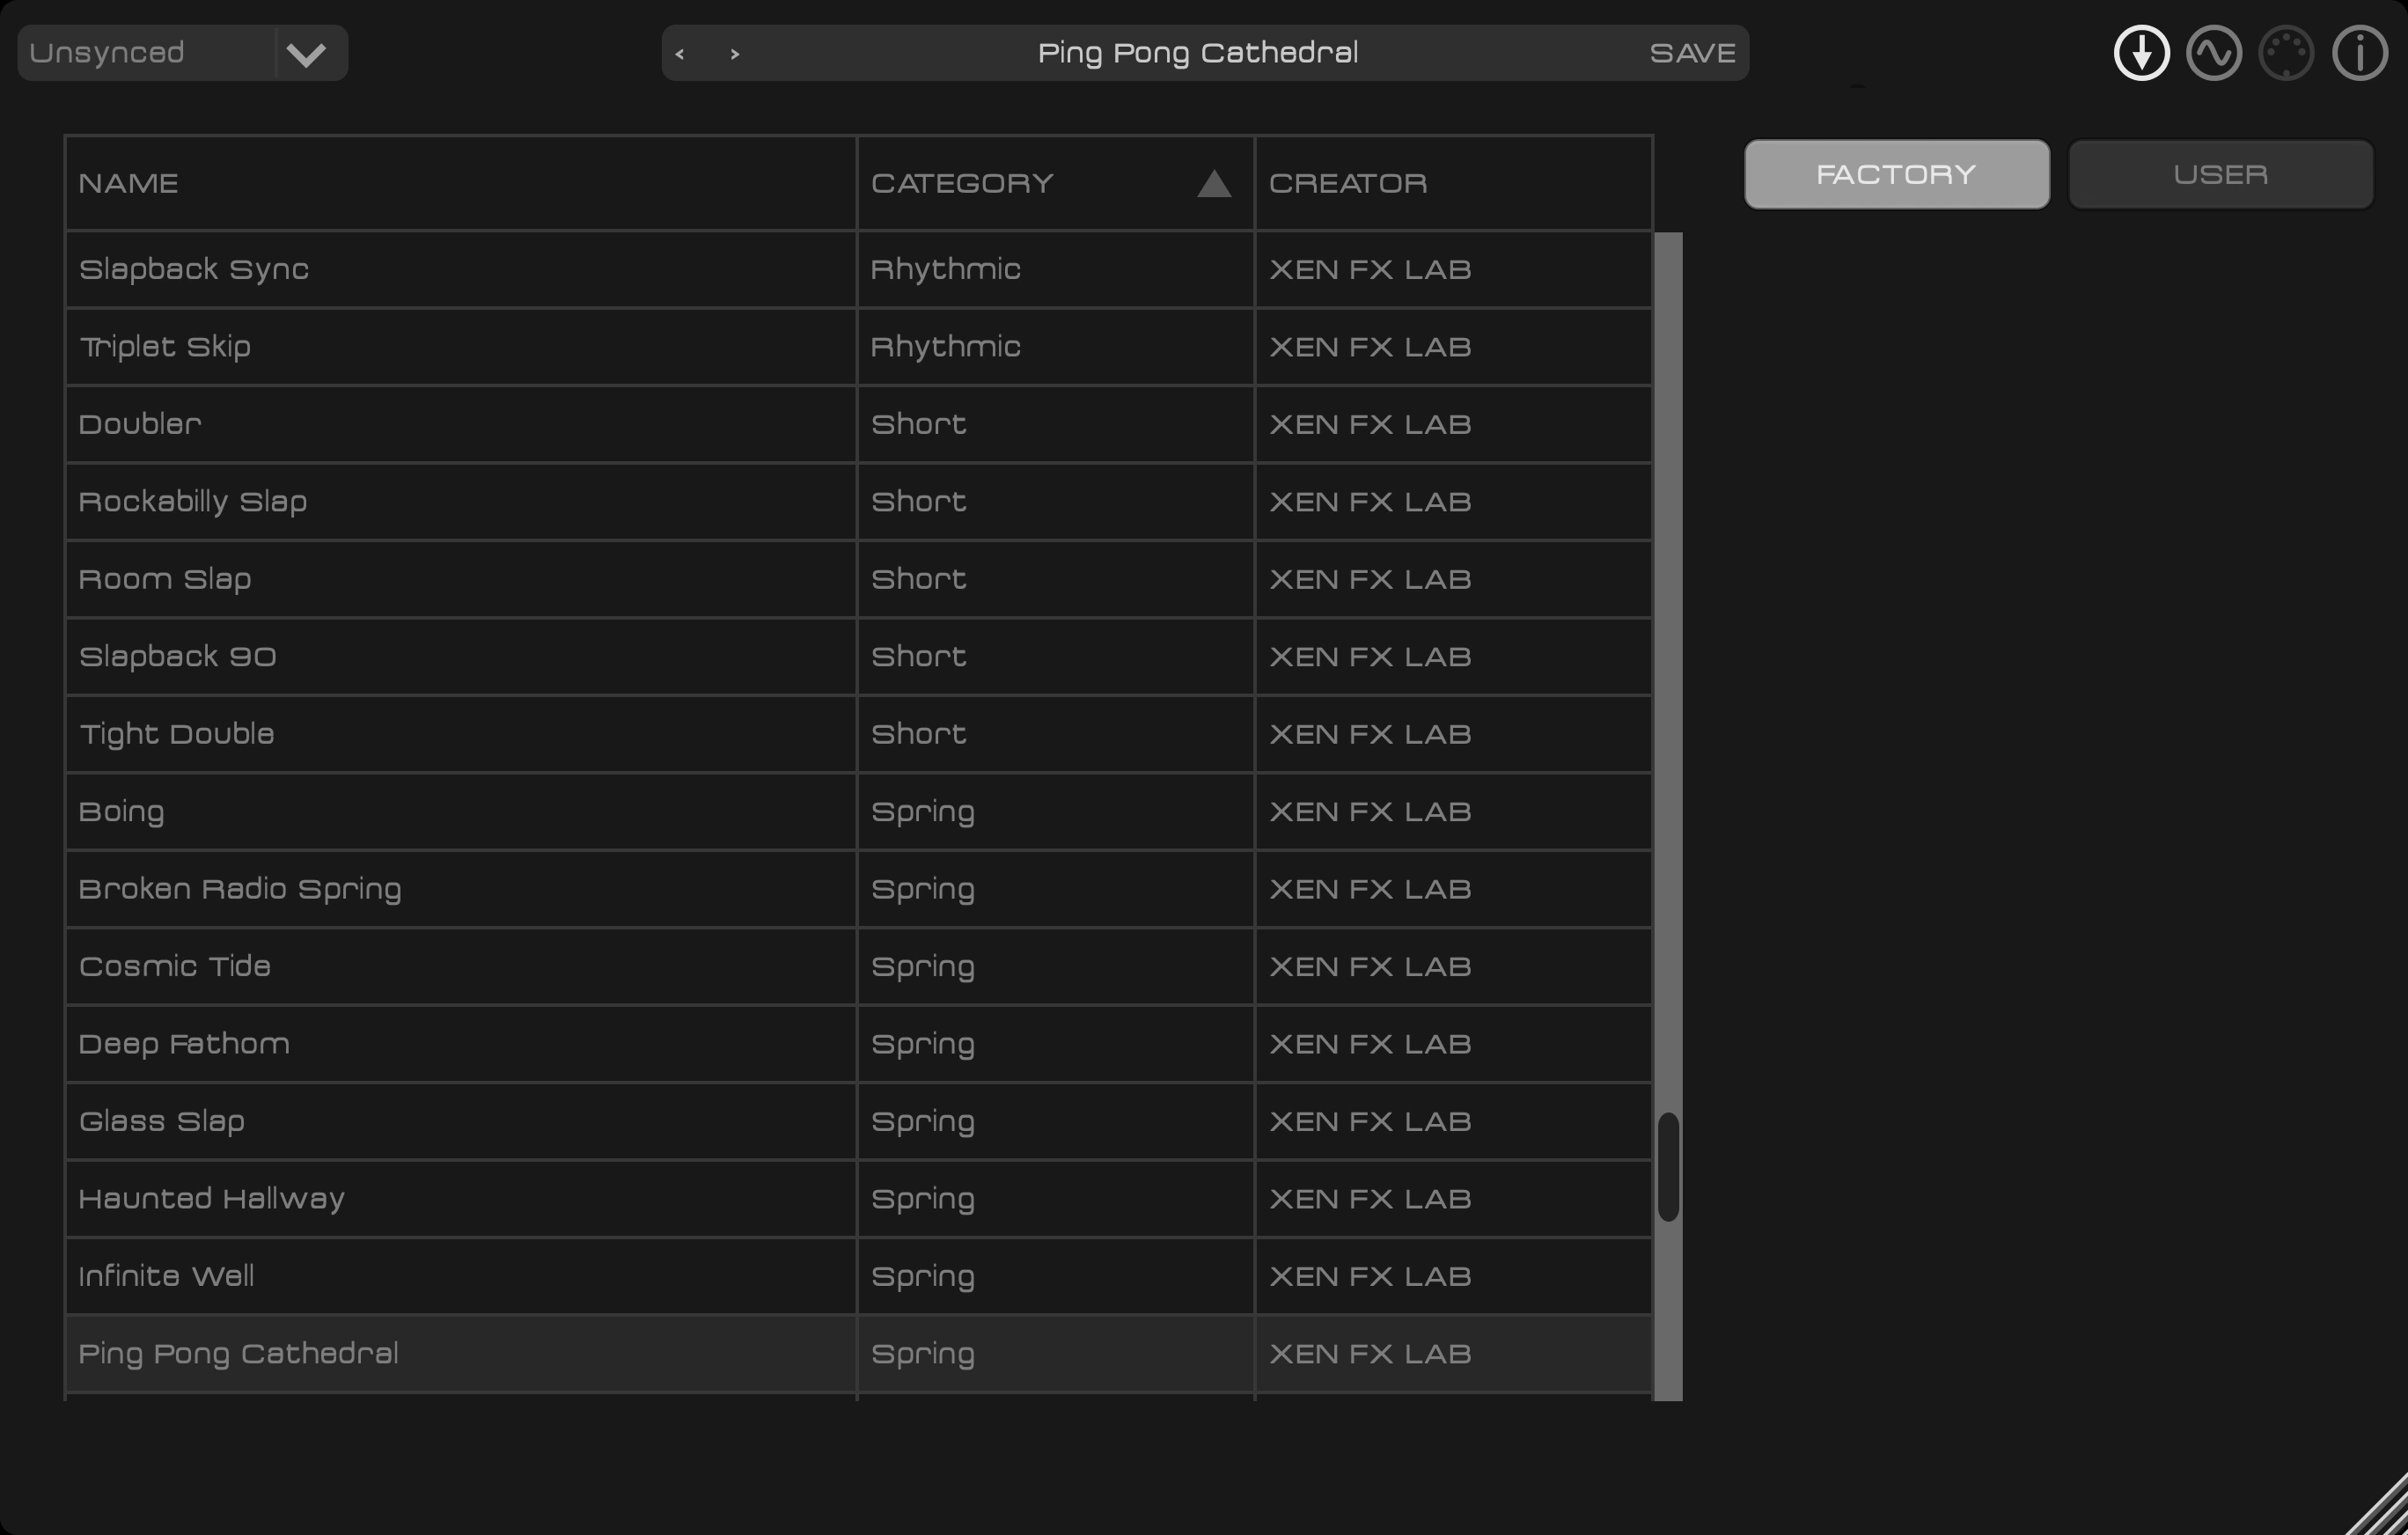The width and height of the screenshot is (2408, 1535).
Task: Click the SAVE button
Action: [1693, 53]
